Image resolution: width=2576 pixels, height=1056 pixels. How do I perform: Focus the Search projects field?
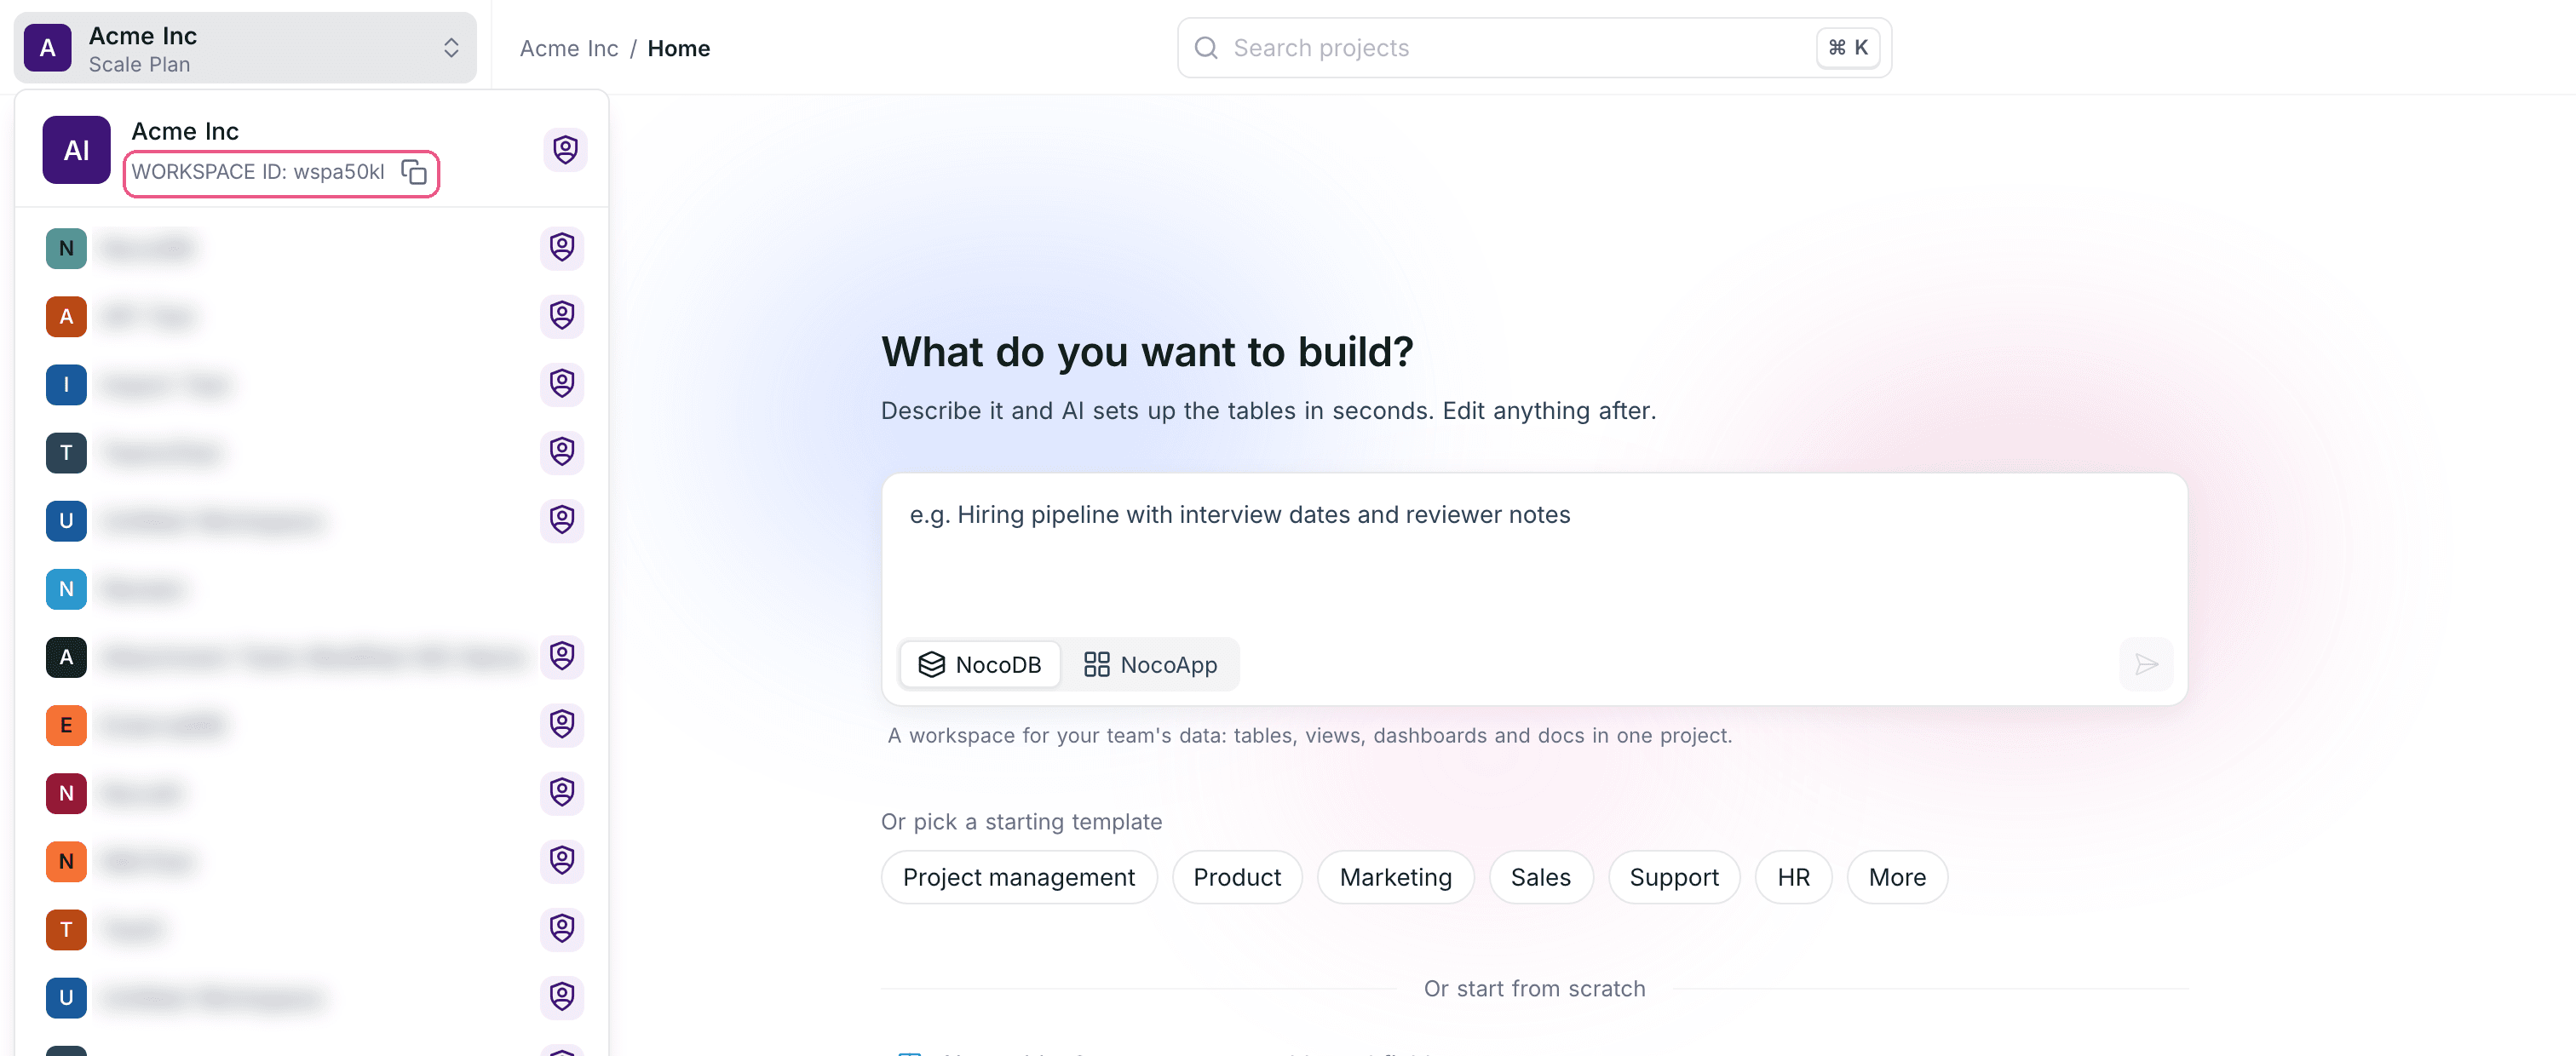(x=1534, y=48)
